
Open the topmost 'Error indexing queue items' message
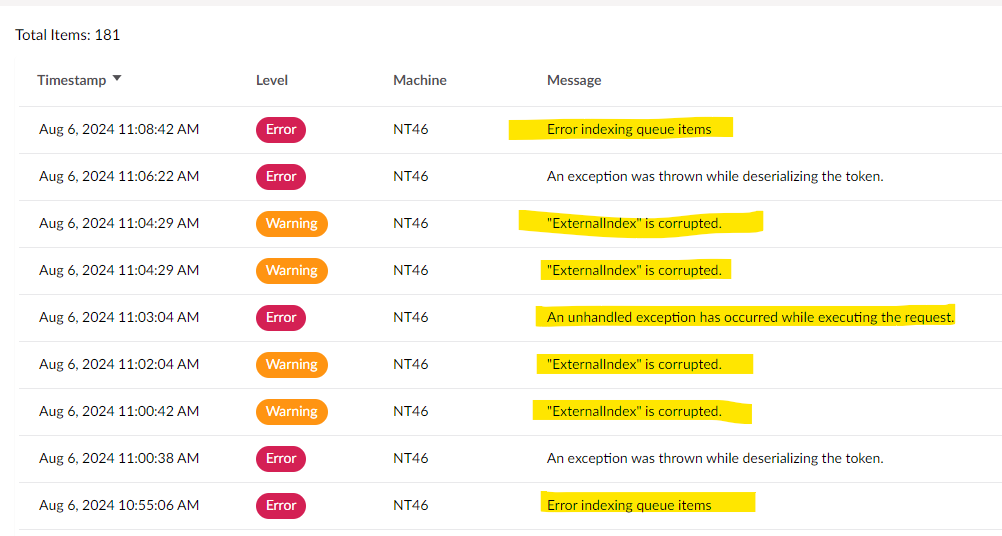[629, 129]
